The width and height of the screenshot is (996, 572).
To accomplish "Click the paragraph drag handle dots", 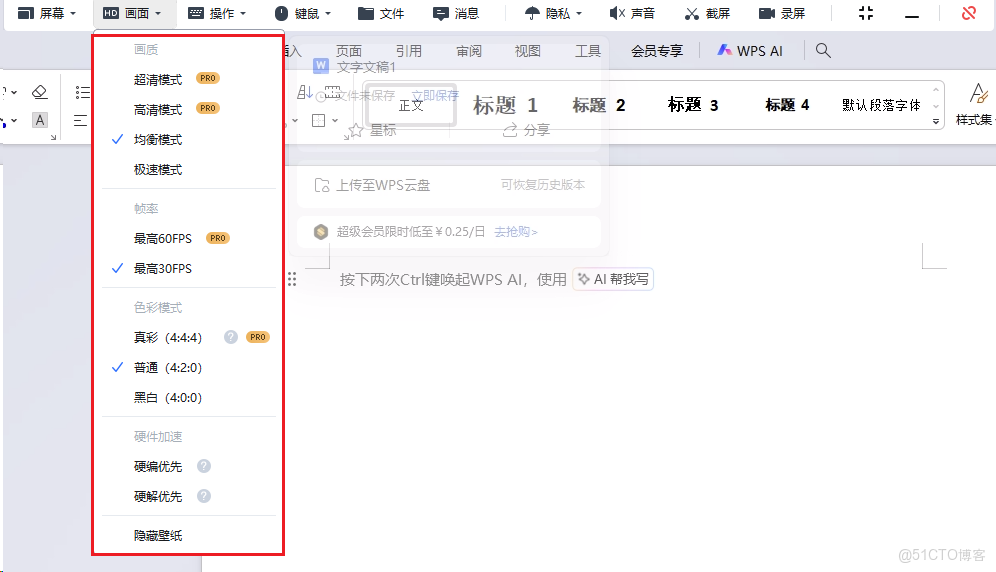I will (x=292, y=279).
